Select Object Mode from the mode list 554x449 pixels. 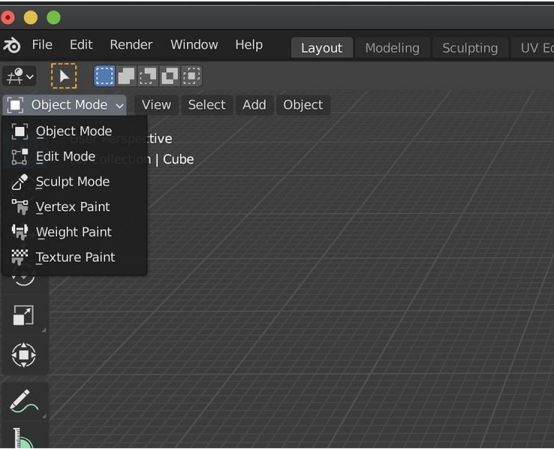pos(74,131)
